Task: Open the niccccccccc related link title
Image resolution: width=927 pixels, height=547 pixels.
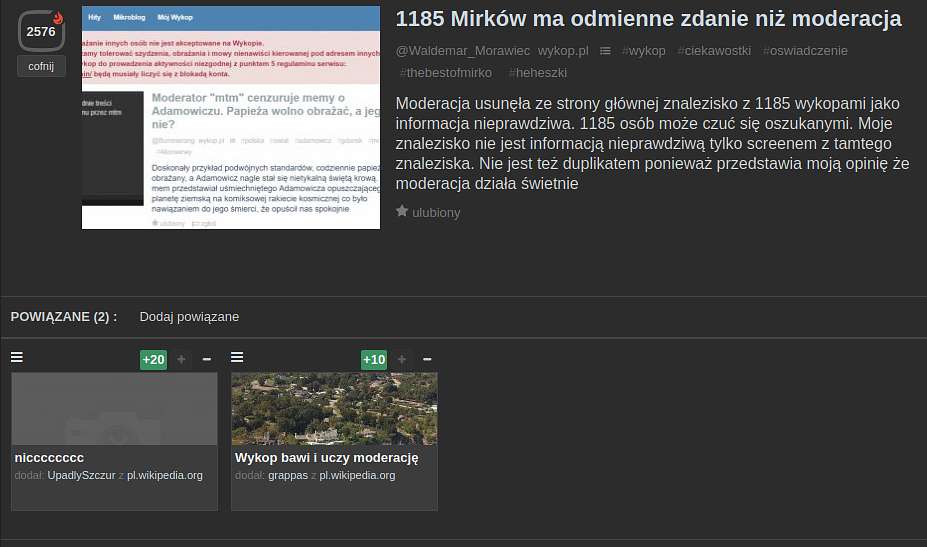Action: click(x=49, y=458)
